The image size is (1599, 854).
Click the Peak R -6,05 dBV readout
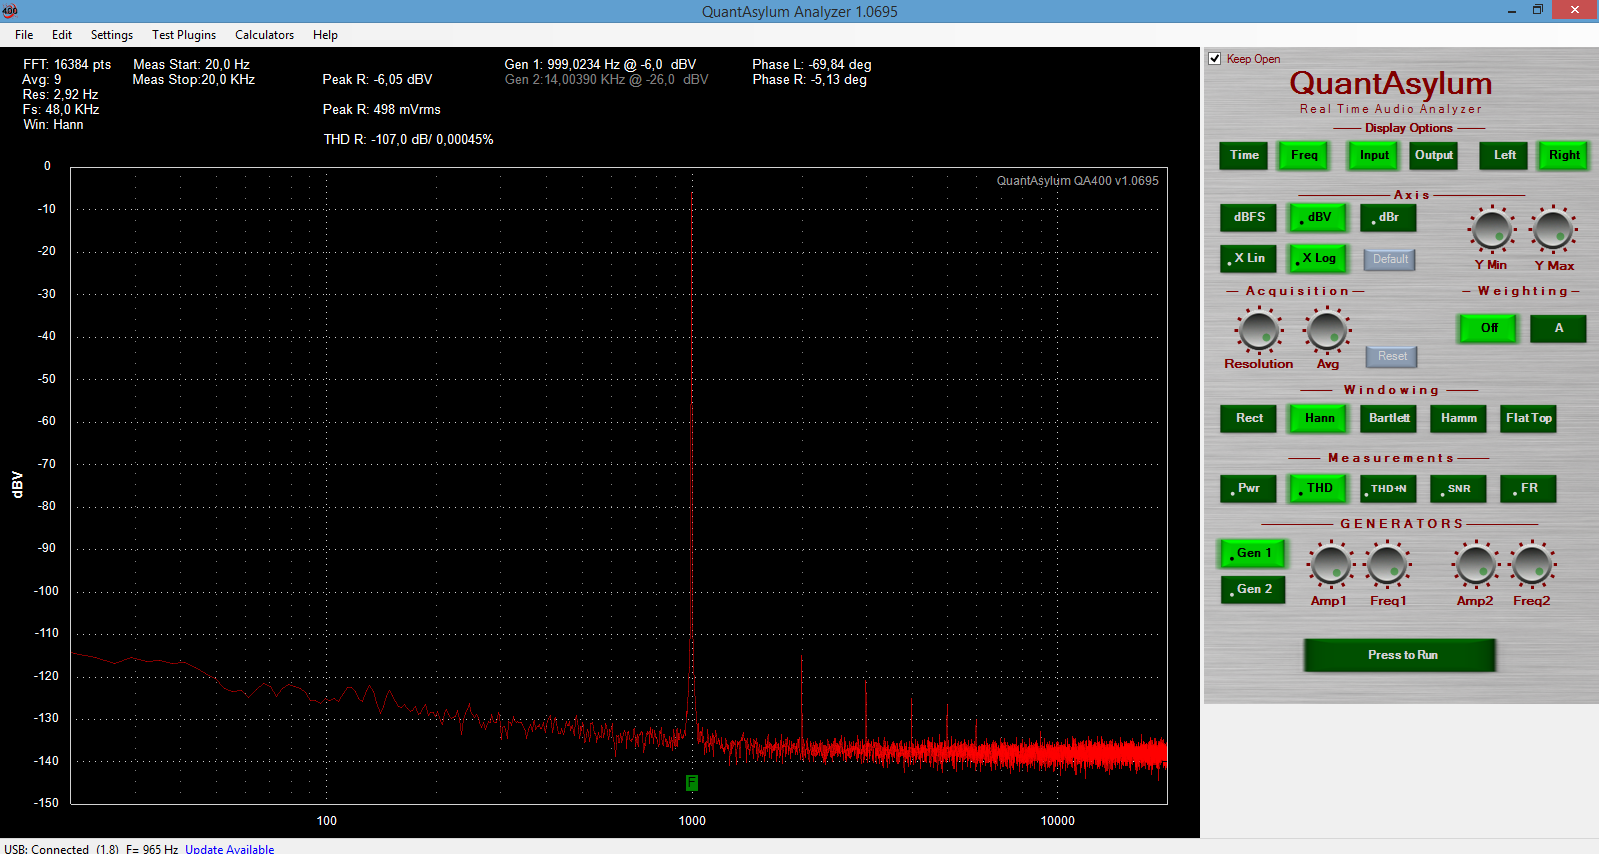tap(377, 79)
